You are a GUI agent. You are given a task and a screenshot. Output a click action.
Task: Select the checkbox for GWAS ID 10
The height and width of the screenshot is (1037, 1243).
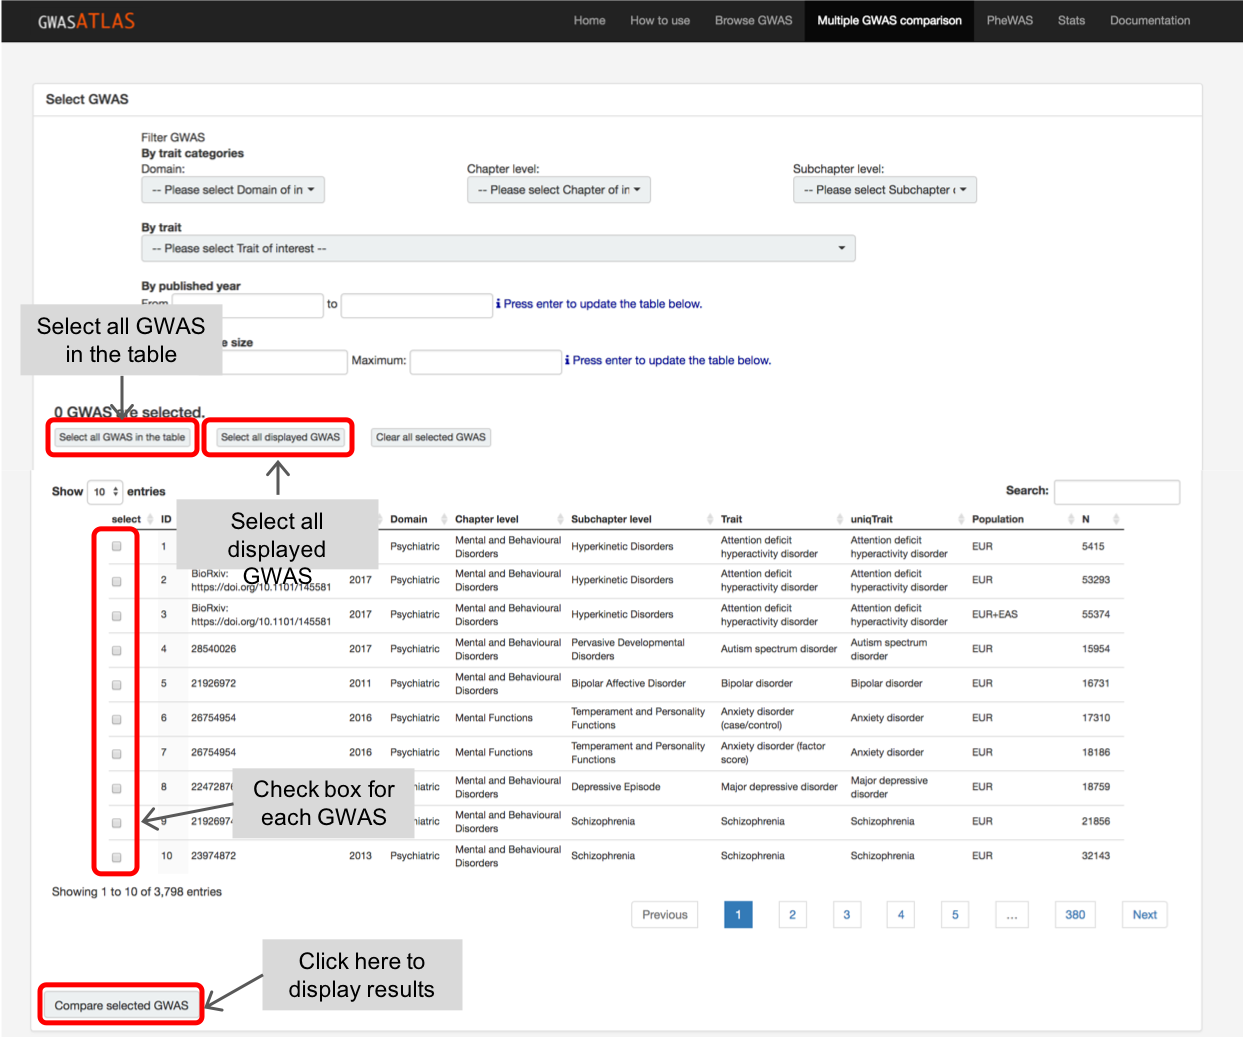pos(117,858)
